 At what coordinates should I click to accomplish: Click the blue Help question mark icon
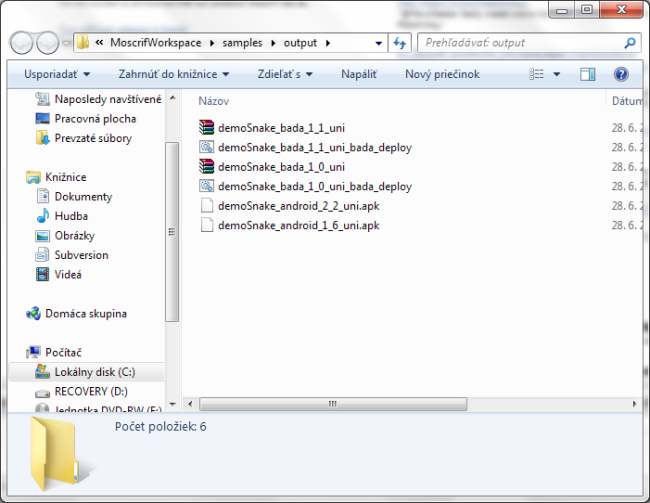click(621, 74)
